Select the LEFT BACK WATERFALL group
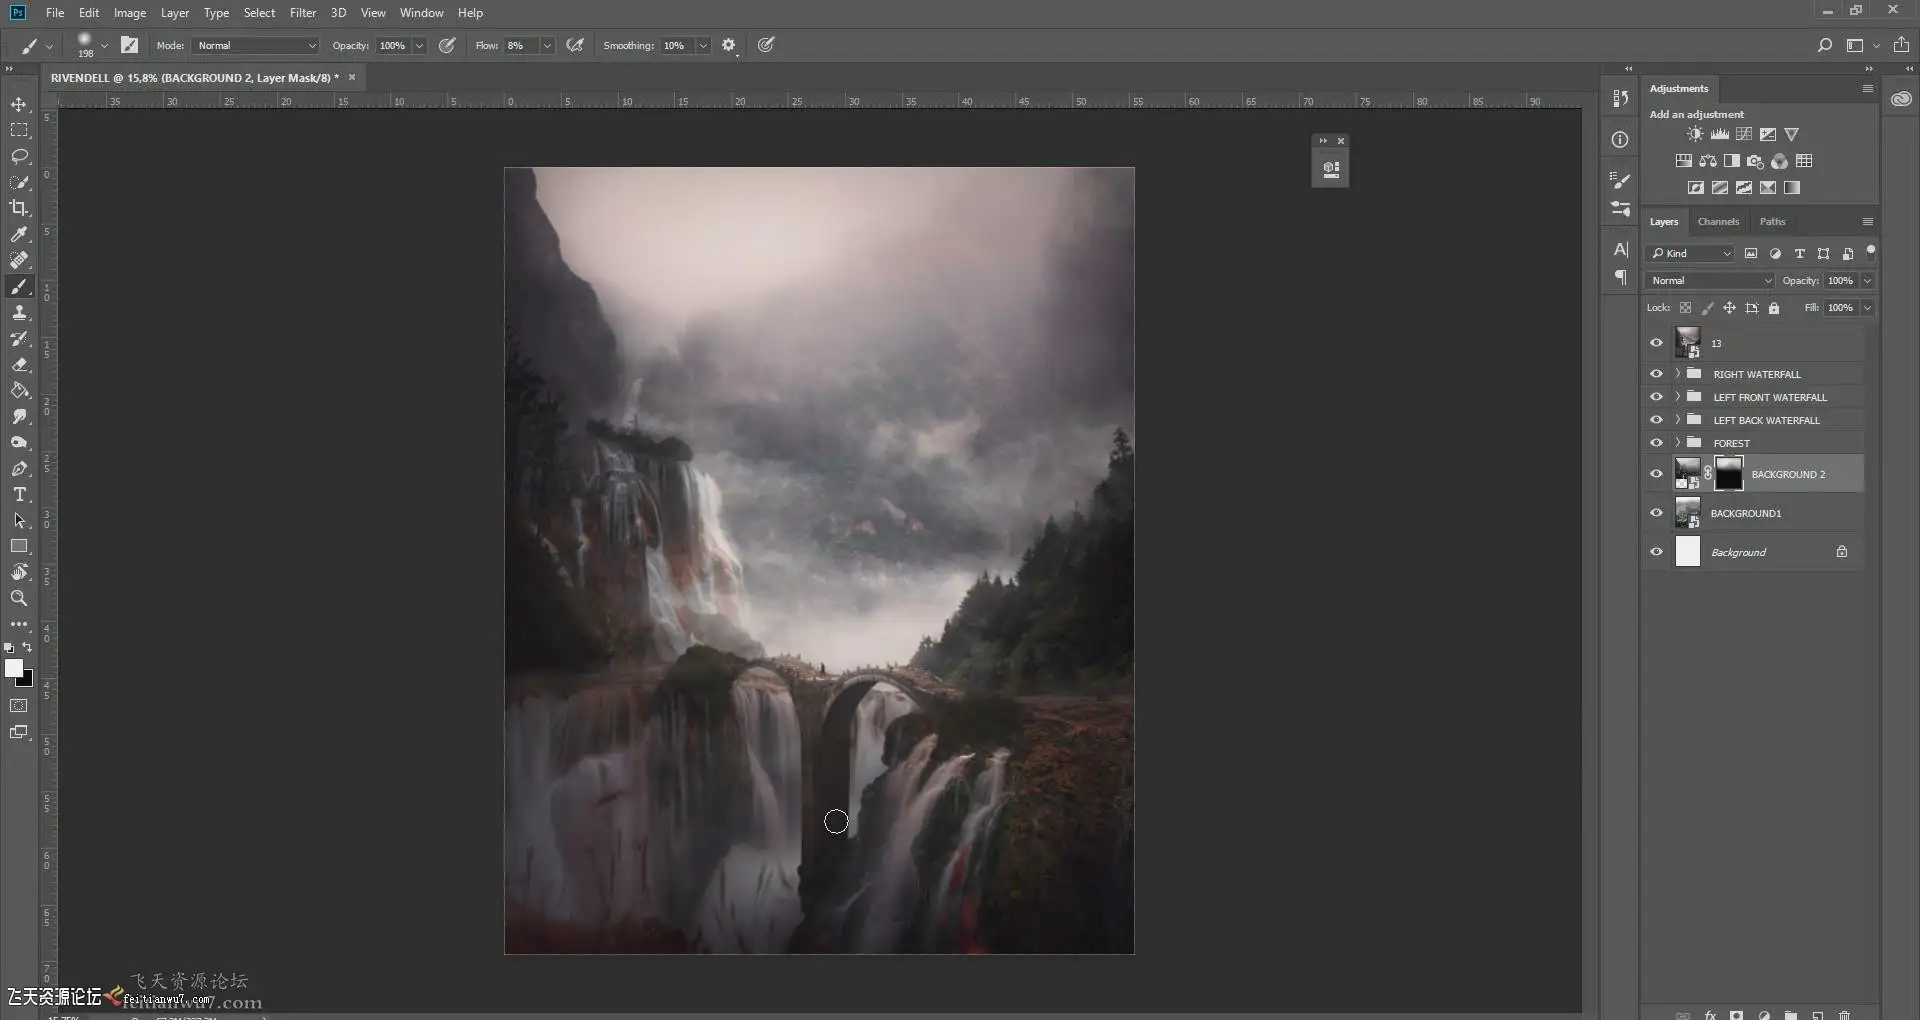 (1766, 420)
